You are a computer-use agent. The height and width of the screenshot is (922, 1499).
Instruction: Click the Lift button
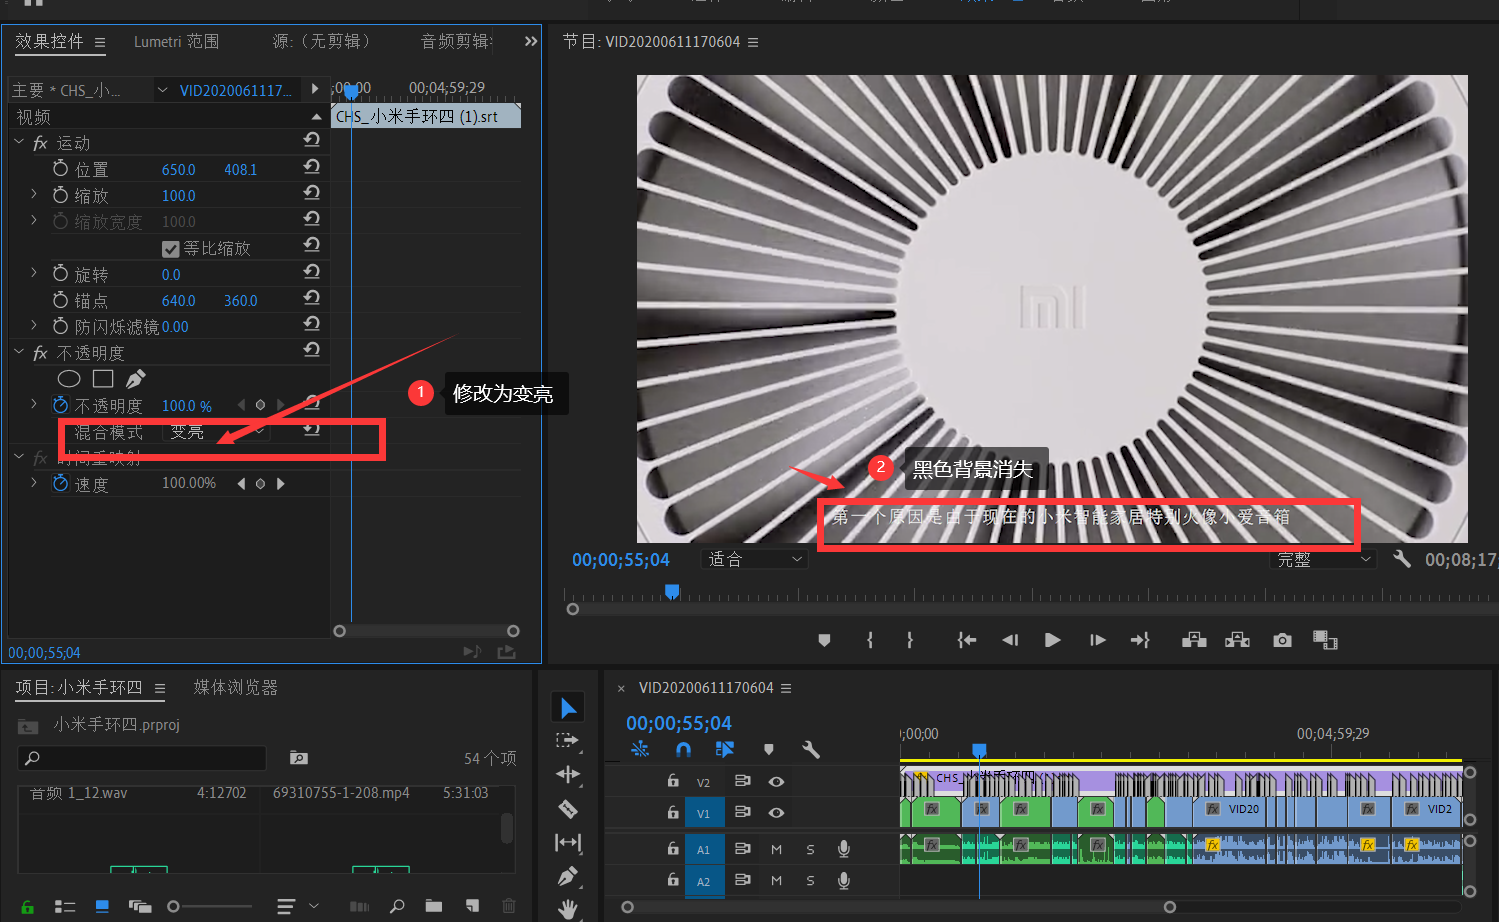[1194, 640]
